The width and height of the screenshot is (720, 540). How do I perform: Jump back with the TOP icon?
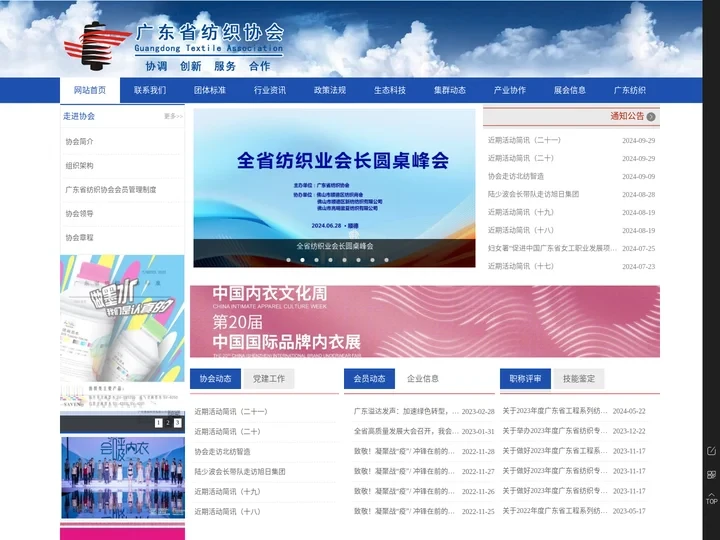[711, 498]
